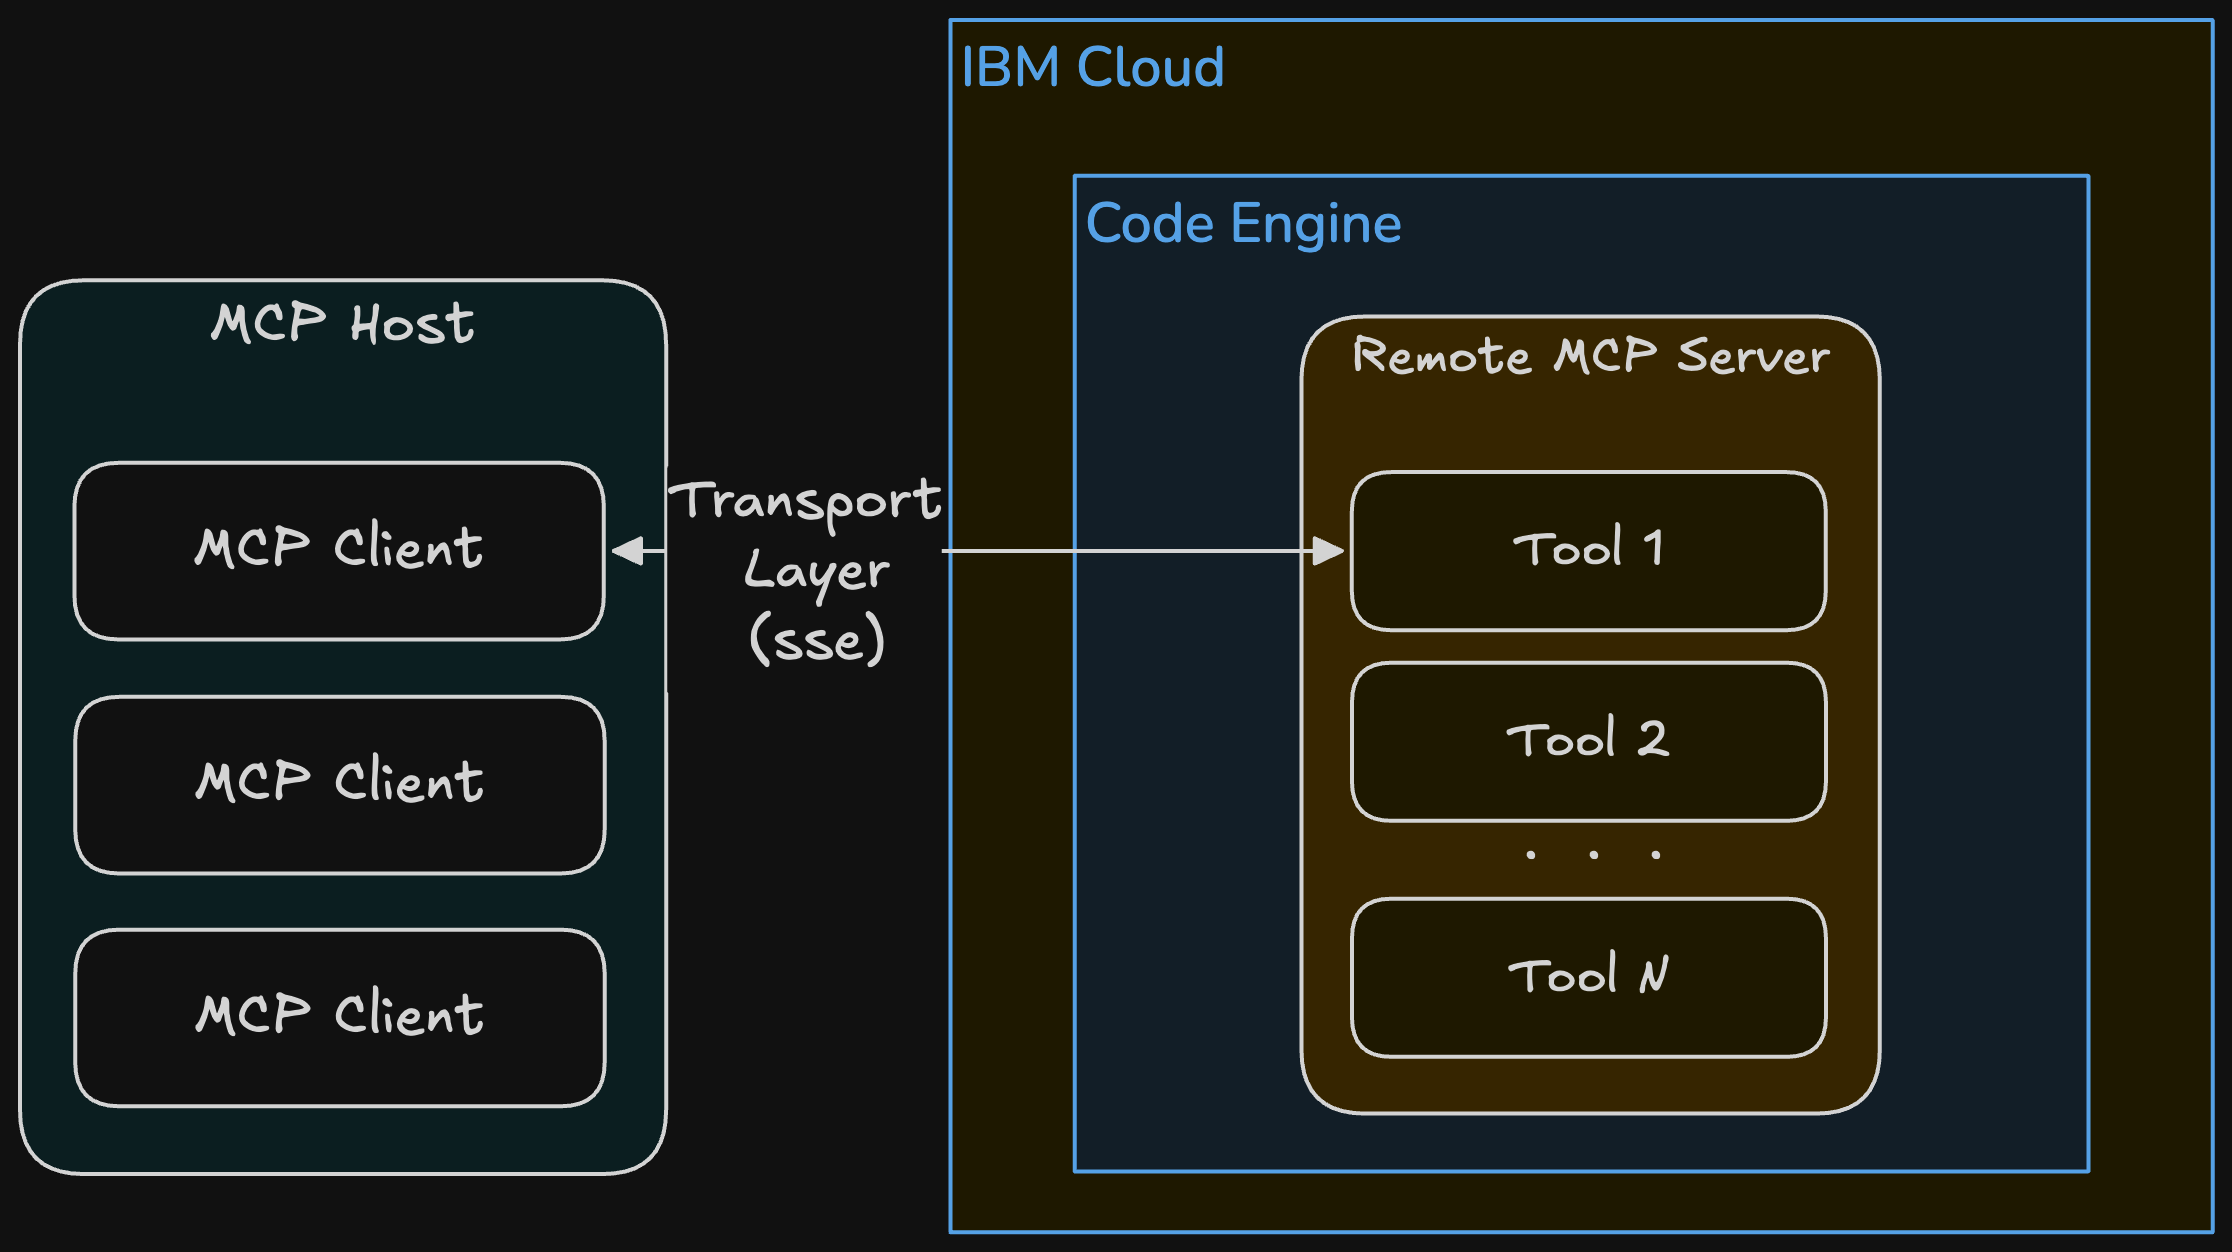Click the ellipsis dots between tools

click(x=1593, y=855)
